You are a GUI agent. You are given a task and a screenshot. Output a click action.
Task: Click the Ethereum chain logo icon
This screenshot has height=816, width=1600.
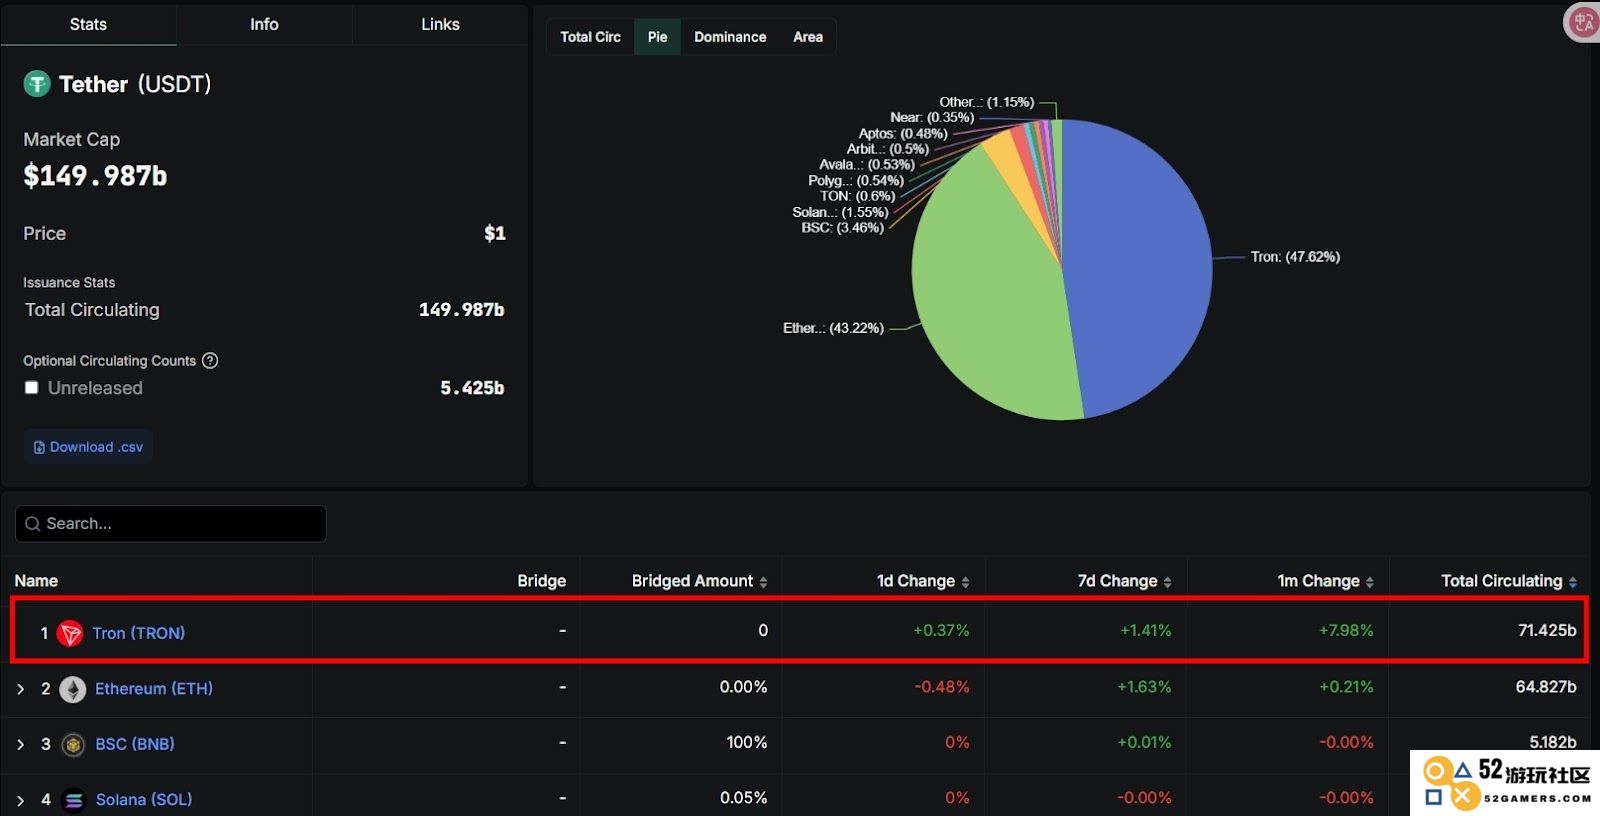click(73, 689)
